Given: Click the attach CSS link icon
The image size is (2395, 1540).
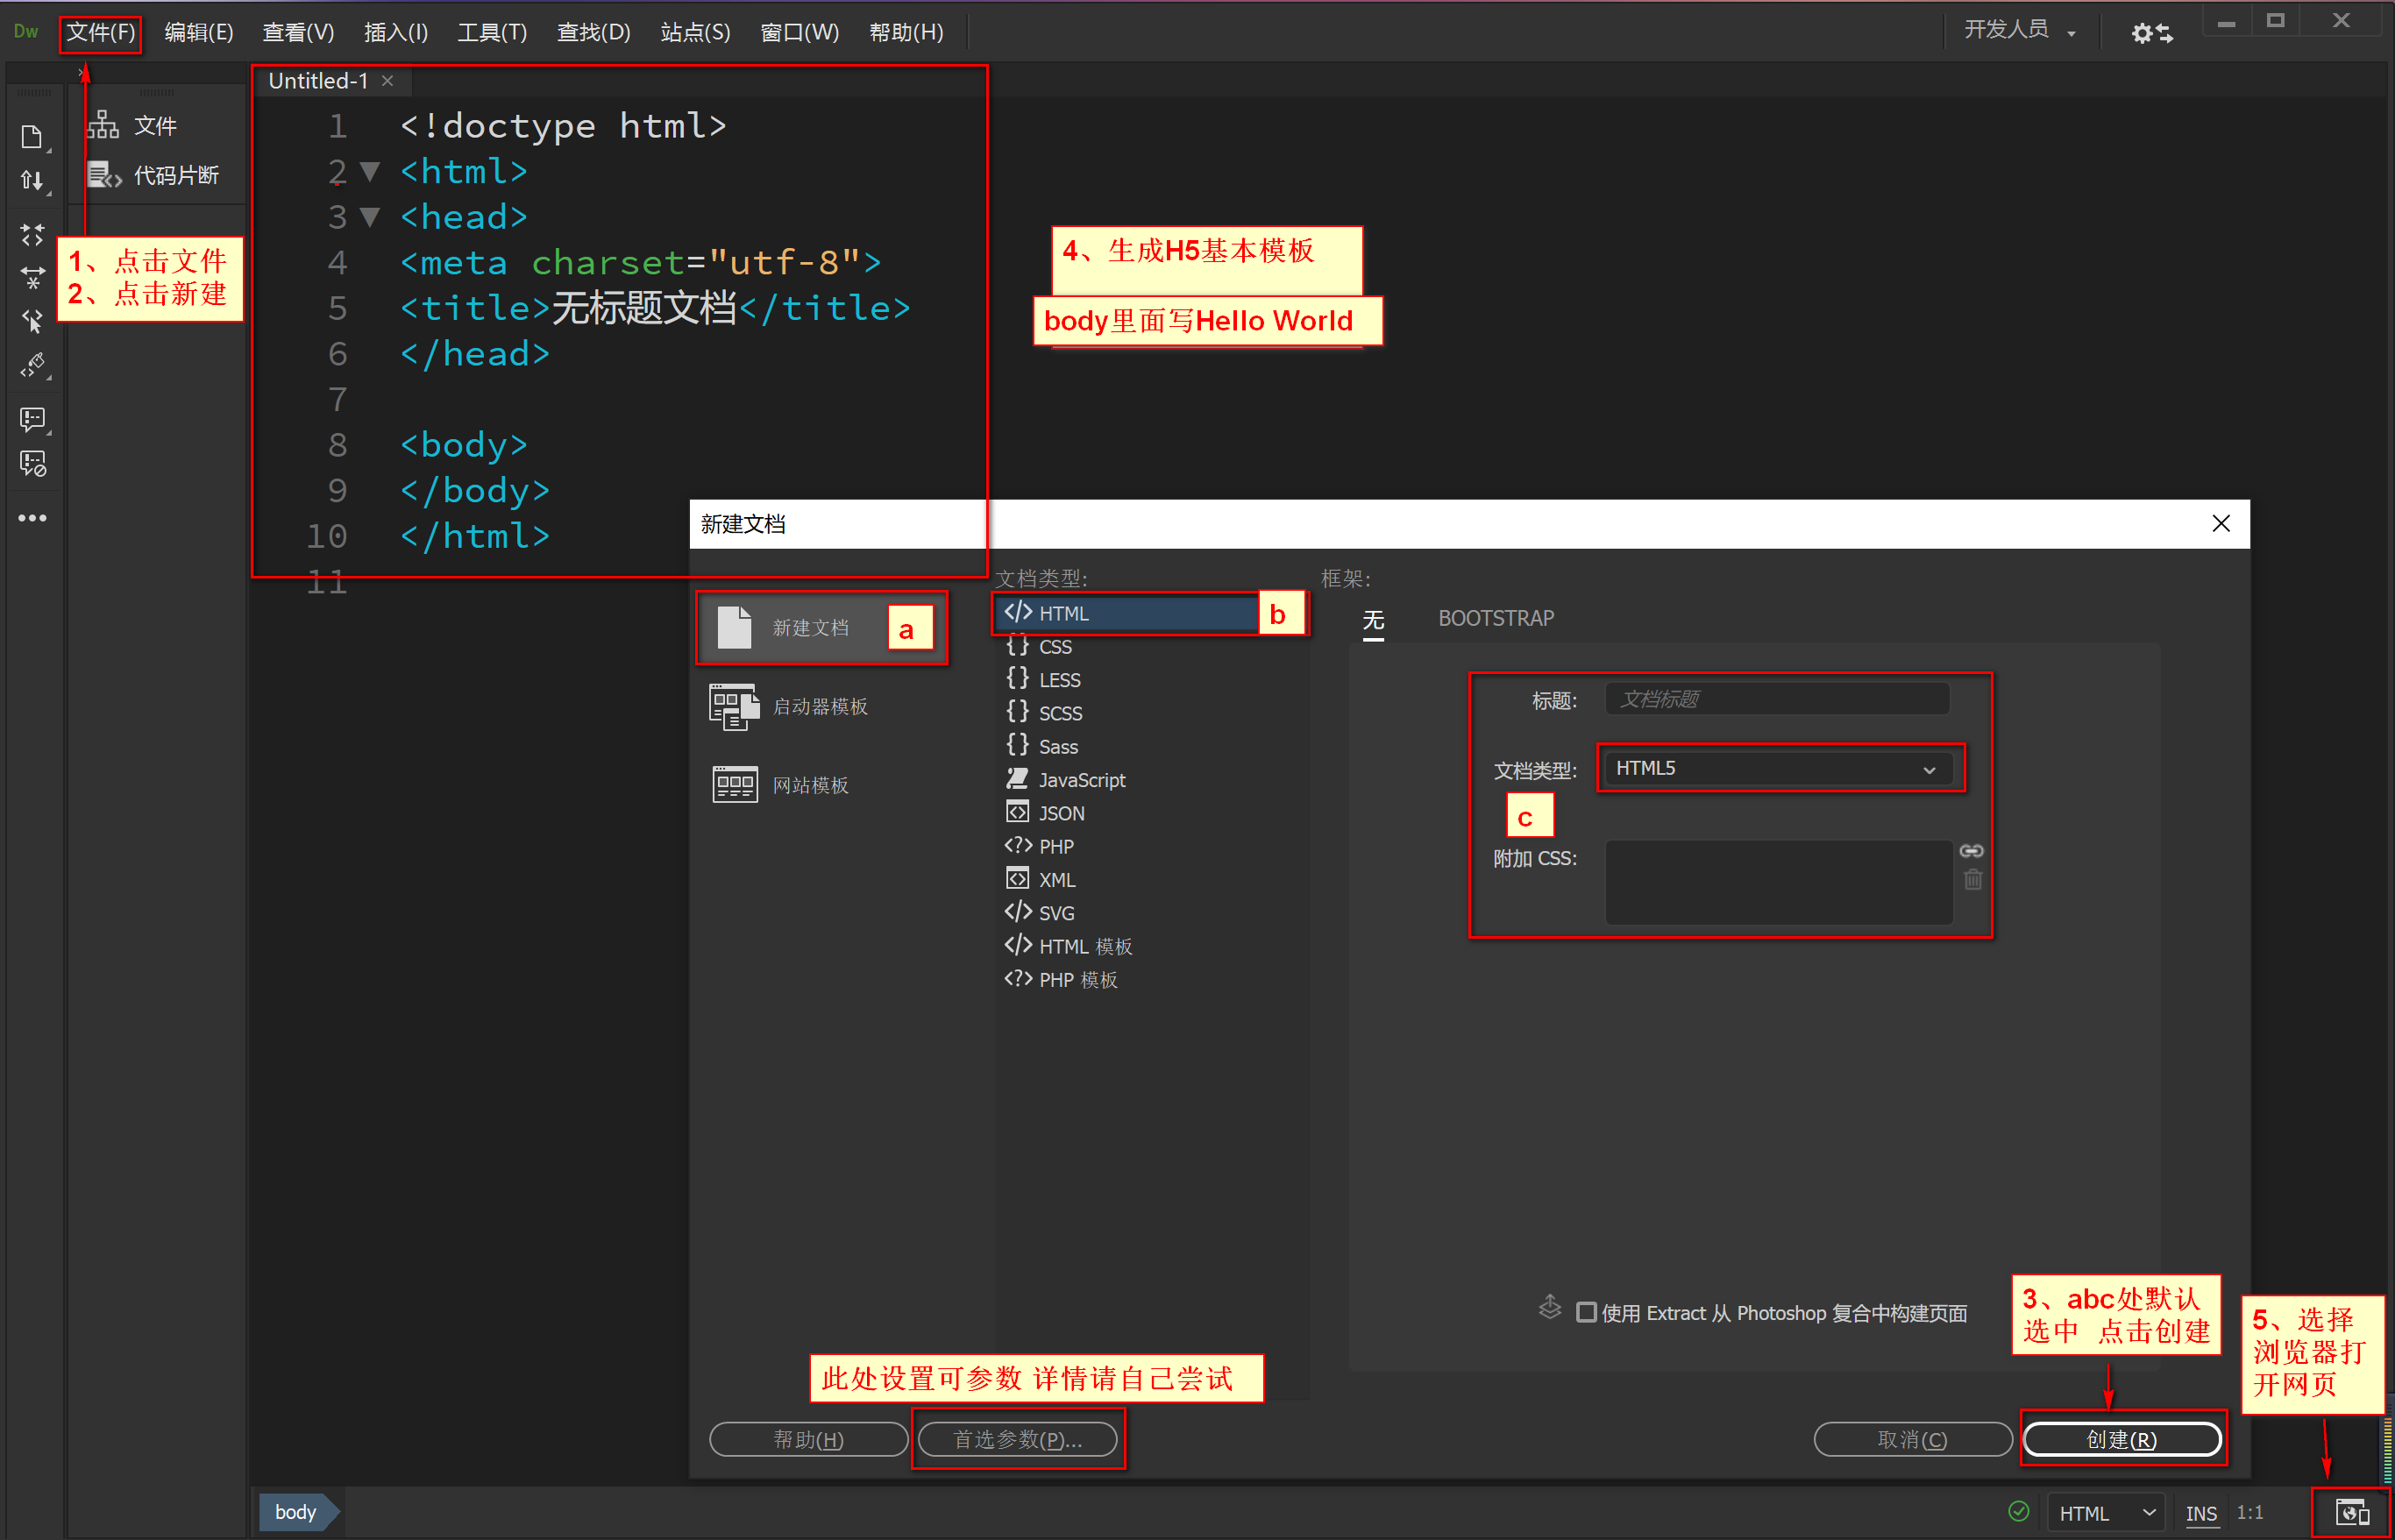Looking at the screenshot, I should point(1971,851).
